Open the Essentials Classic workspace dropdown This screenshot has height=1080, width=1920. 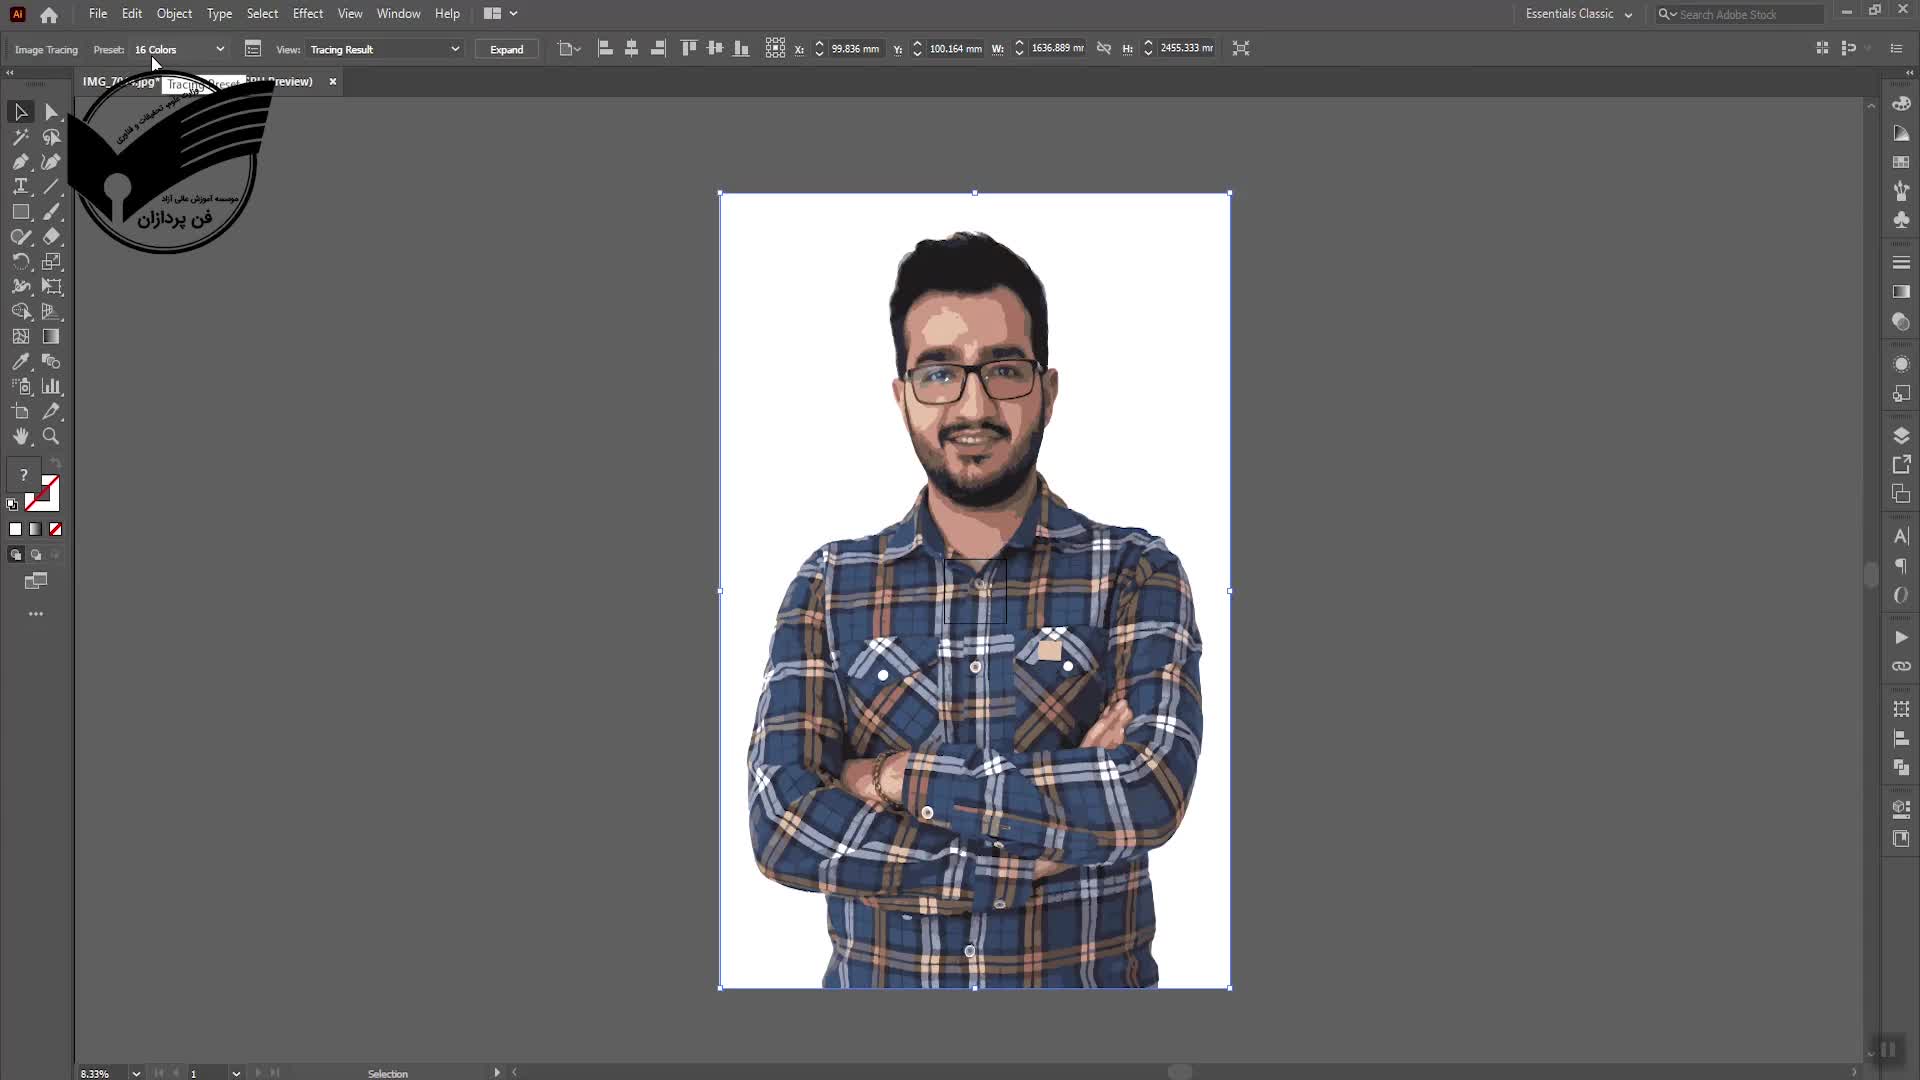pyautogui.click(x=1578, y=14)
